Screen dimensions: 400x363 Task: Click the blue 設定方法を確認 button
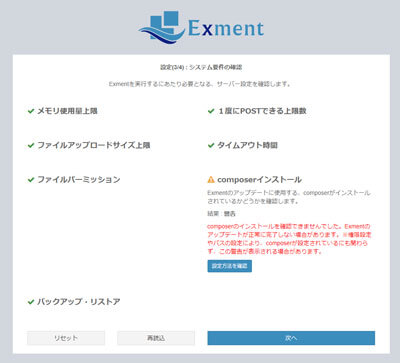point(230,266)
